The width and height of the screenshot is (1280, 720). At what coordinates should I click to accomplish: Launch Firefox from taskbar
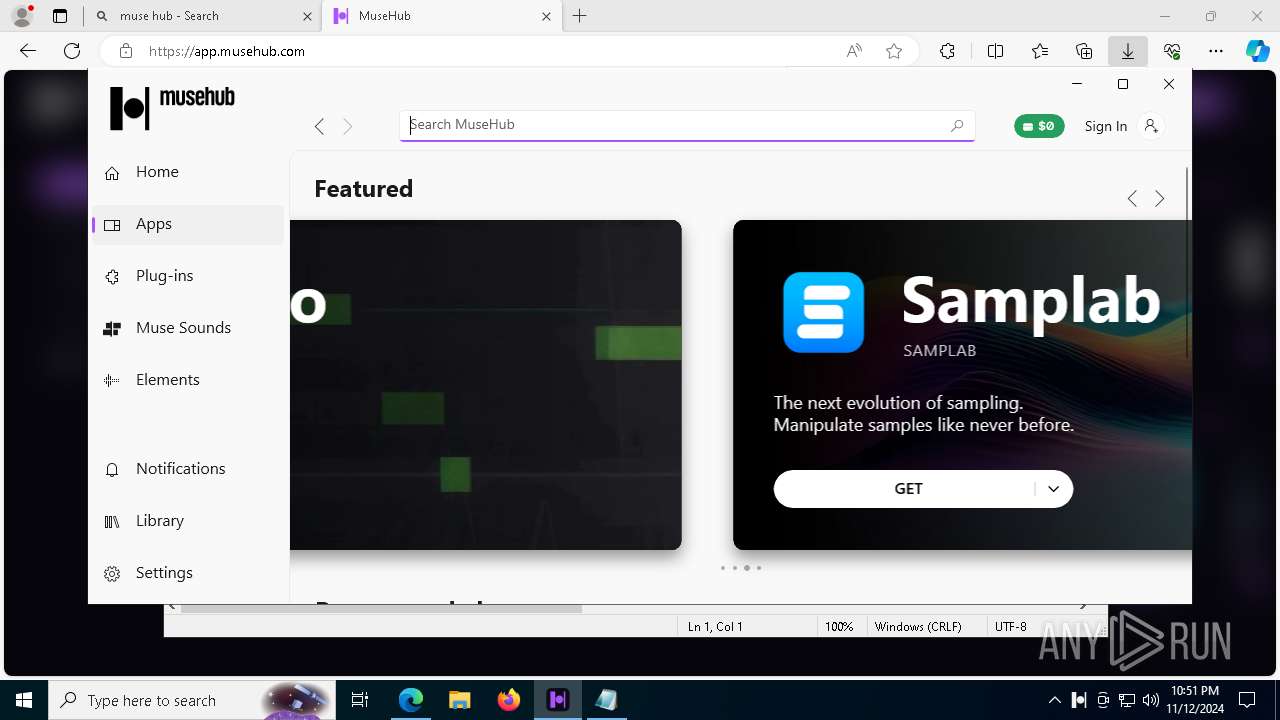coord(509,700)
